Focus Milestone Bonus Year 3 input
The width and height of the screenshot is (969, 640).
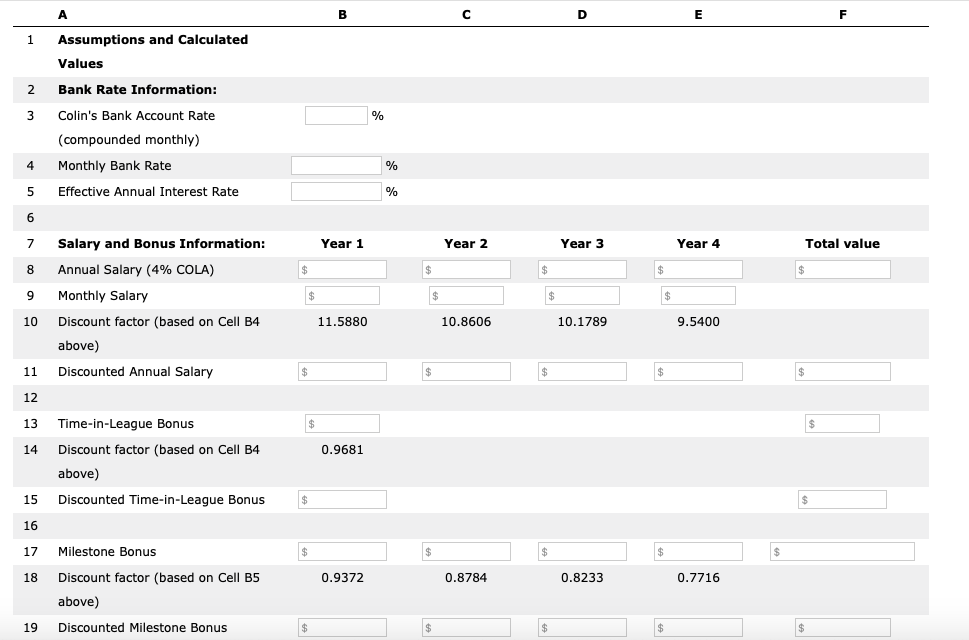click(582, 551)
